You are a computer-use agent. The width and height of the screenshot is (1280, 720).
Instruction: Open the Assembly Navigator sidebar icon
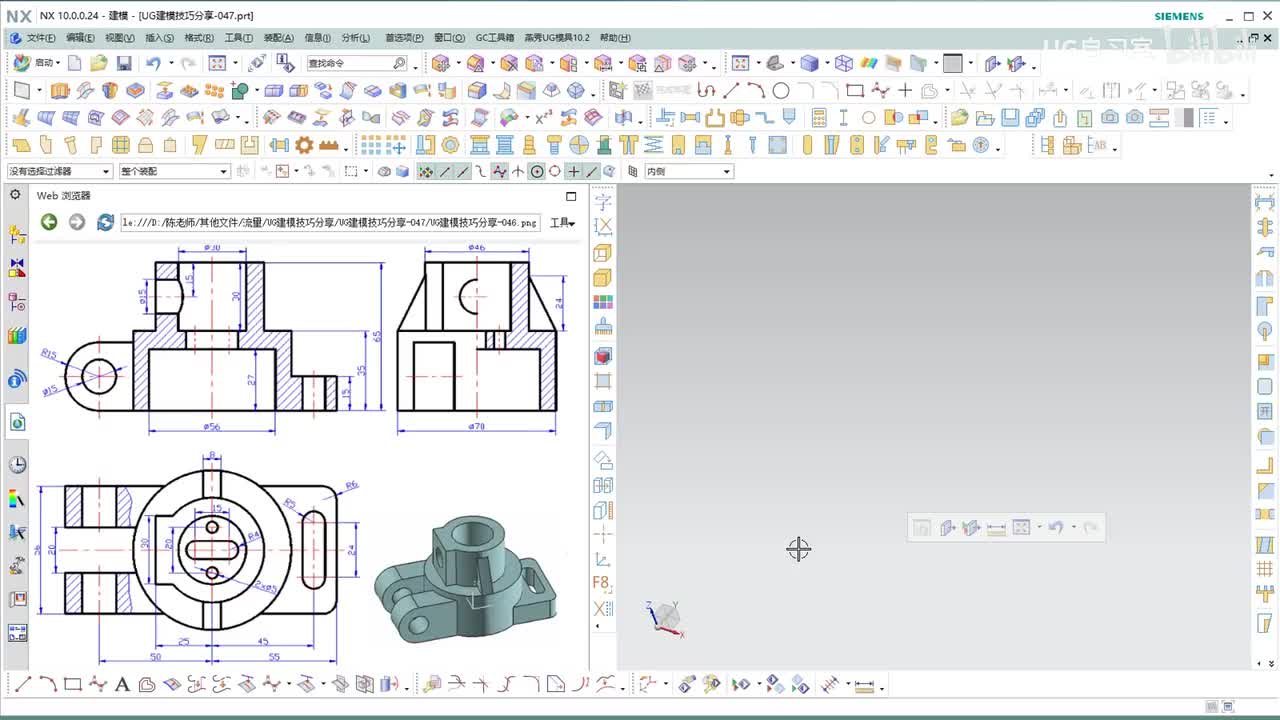17,235
